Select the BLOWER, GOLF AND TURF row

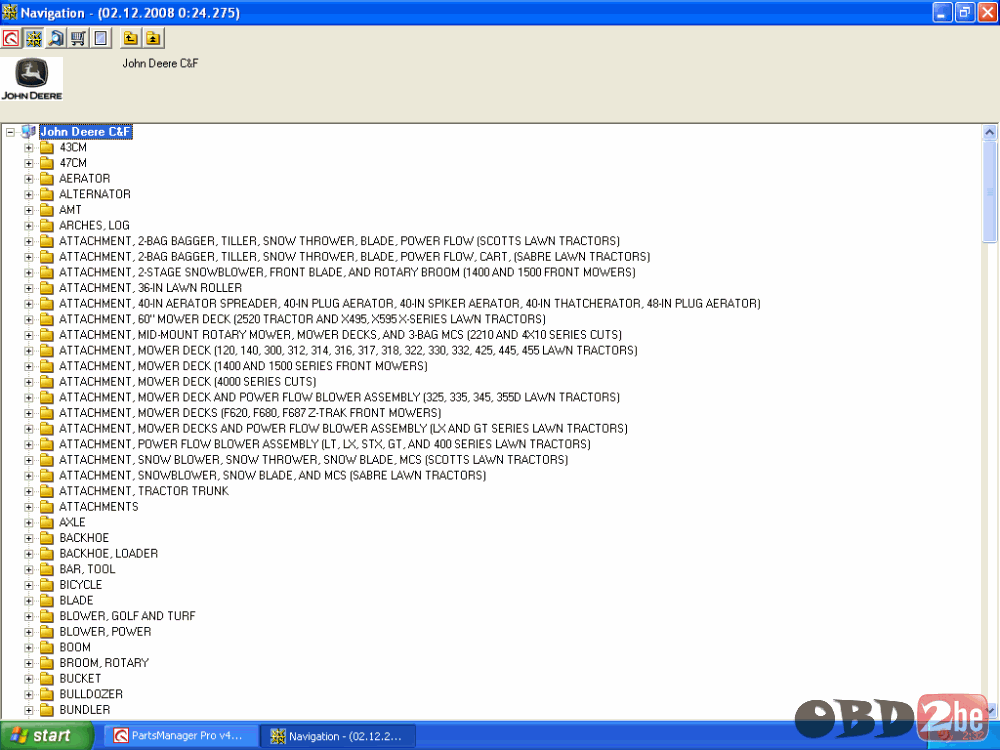tap(127, 616)
